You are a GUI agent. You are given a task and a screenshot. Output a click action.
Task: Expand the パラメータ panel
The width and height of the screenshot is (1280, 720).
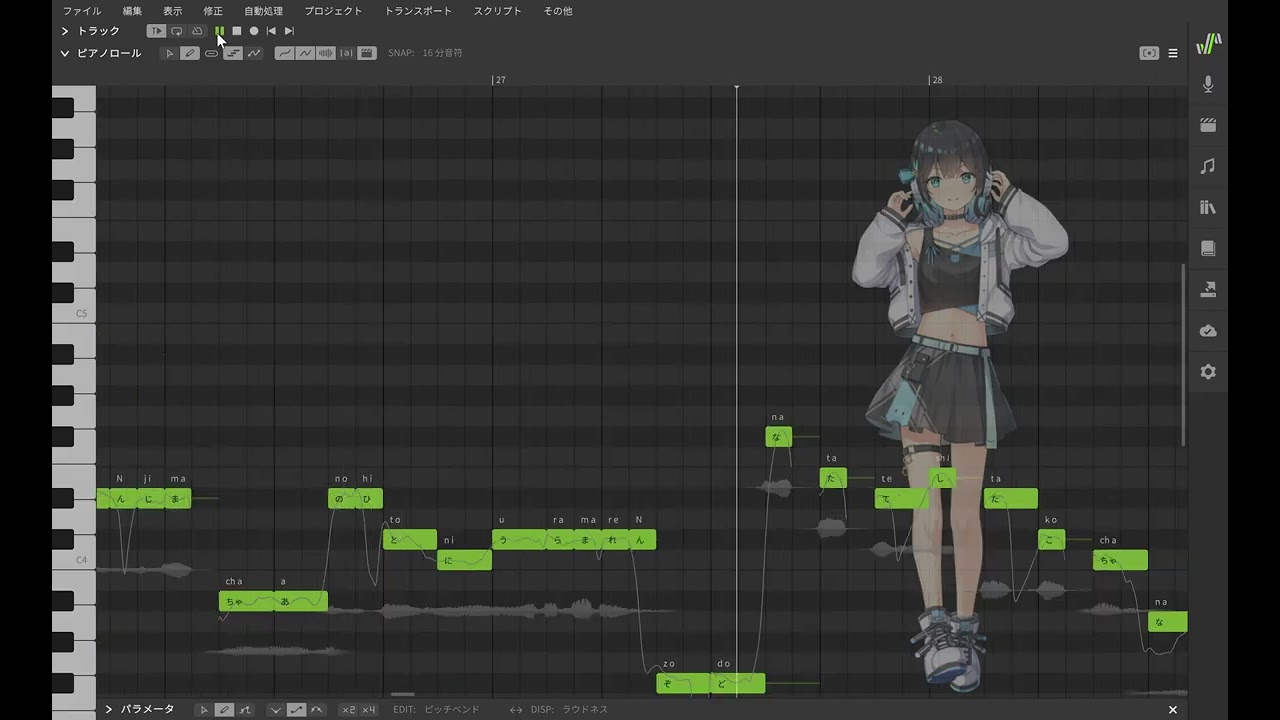(x=109, y=709)
